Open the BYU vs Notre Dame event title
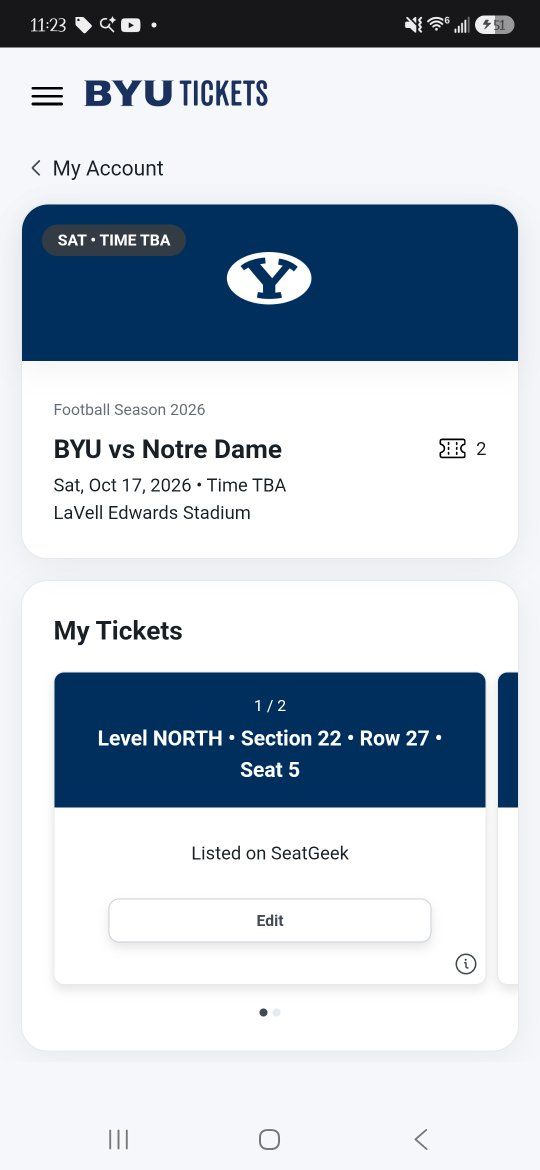 click(168, 449)
